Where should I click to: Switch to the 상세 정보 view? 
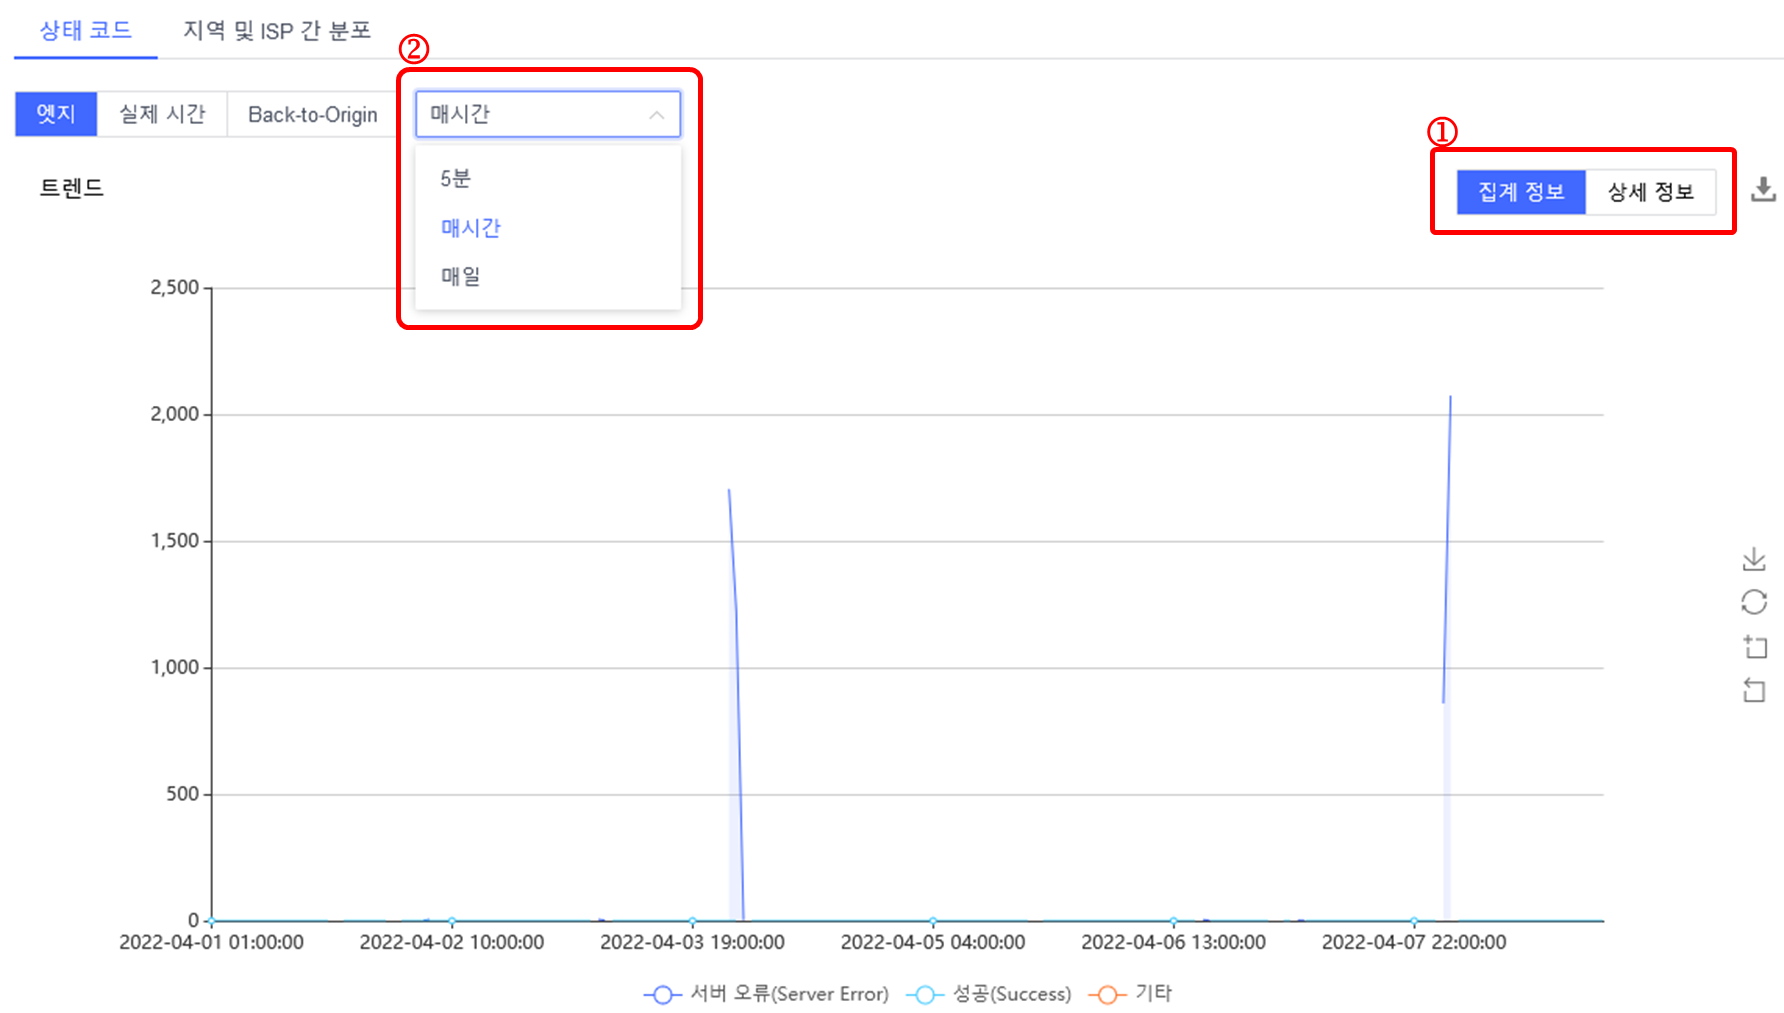coord(1651,192)
